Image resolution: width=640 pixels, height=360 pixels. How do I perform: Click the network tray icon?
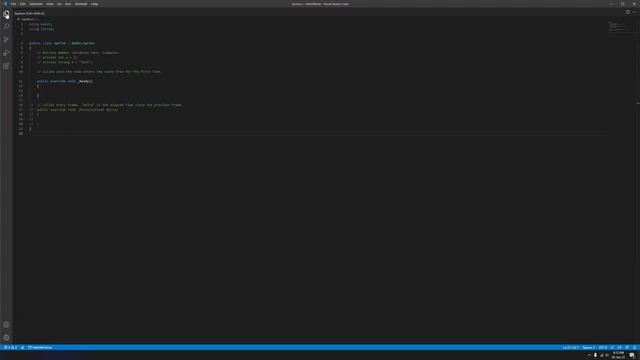pyautogui.click(x=601, y=356)
